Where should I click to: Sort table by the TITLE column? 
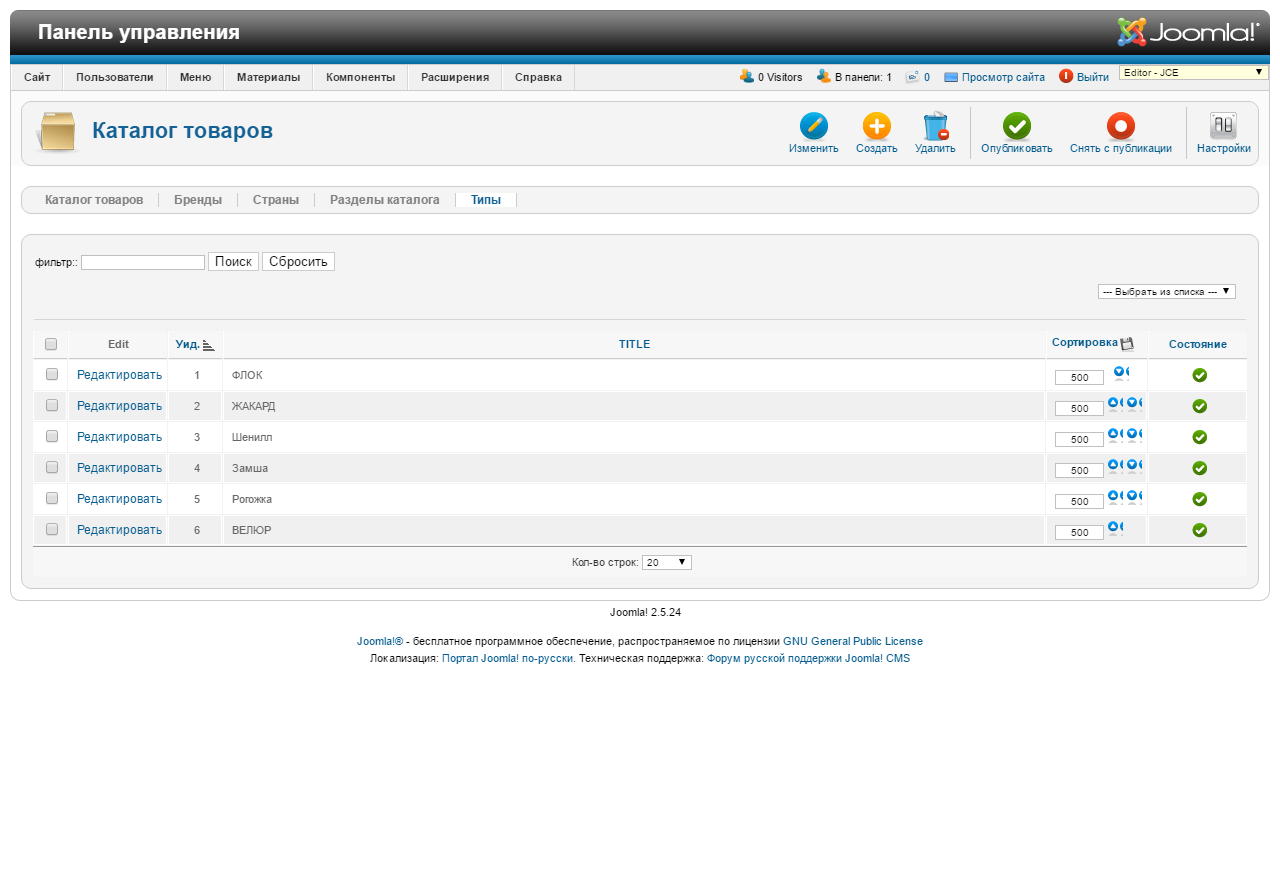634,344
